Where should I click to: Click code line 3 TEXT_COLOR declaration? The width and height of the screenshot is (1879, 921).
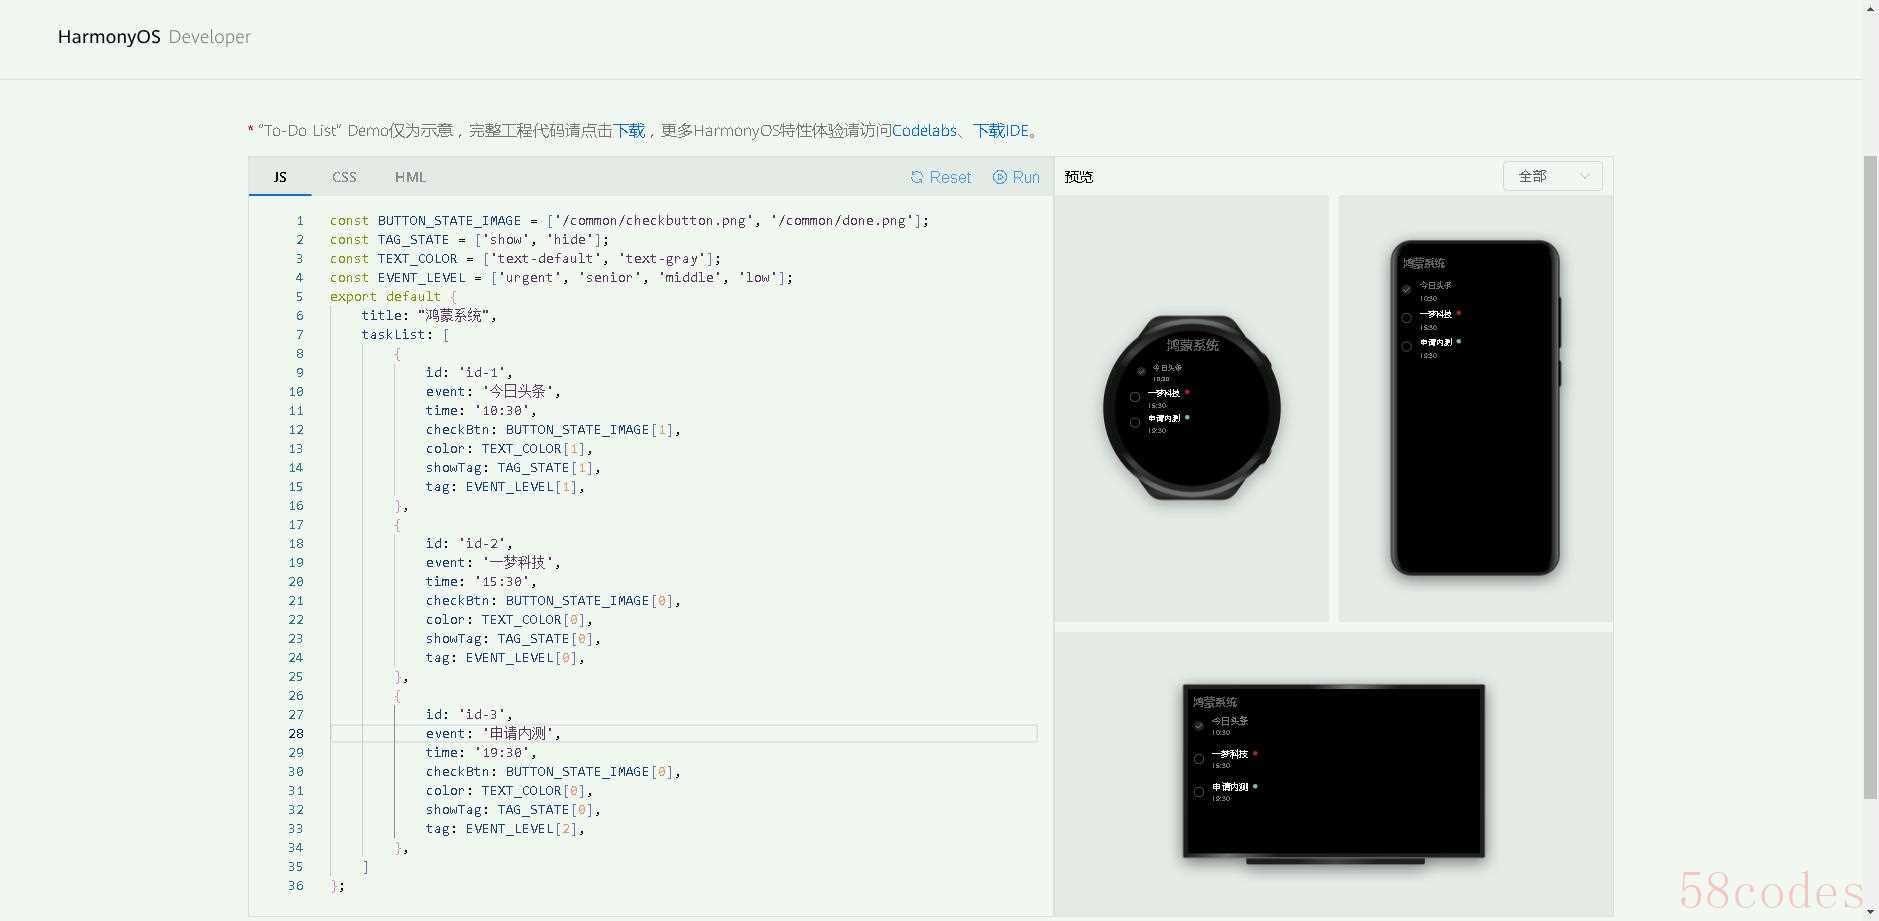tap(525, 259)
